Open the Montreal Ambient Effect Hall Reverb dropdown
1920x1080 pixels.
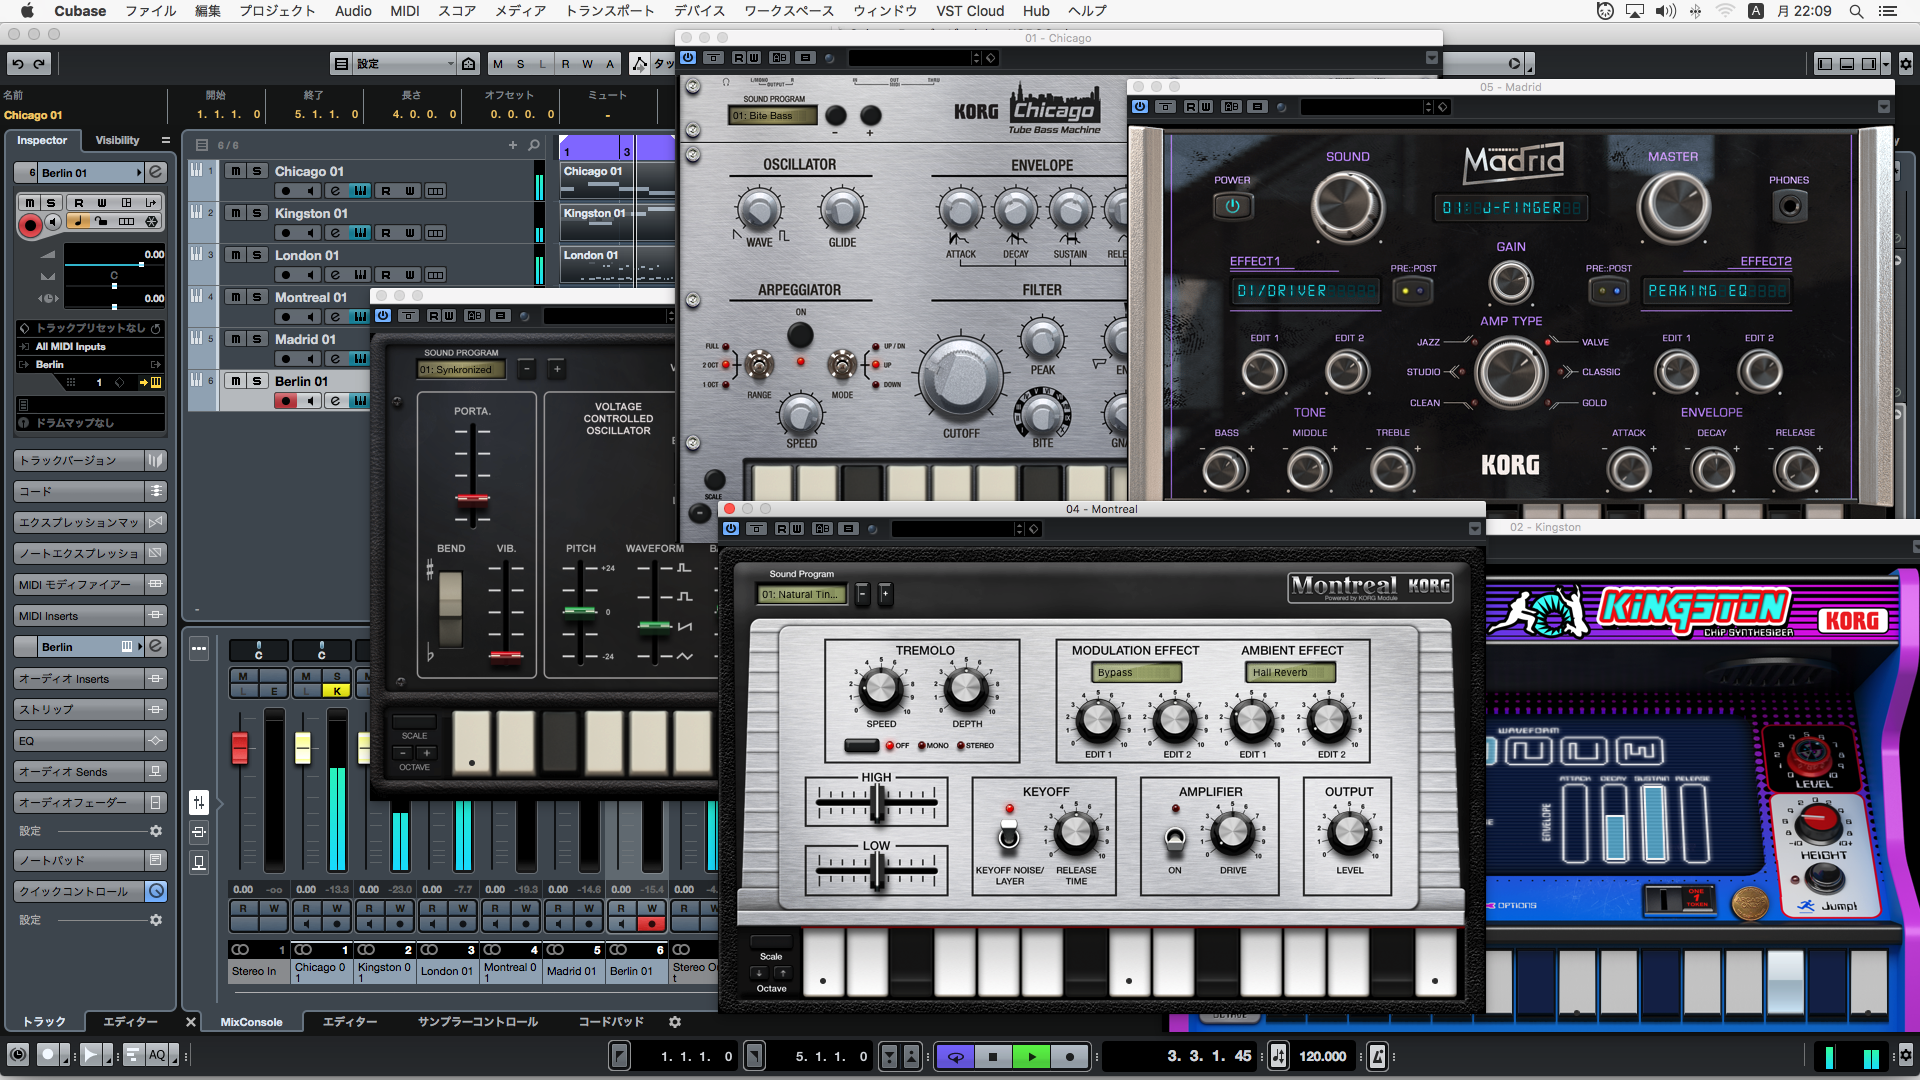pos(1290,672)
